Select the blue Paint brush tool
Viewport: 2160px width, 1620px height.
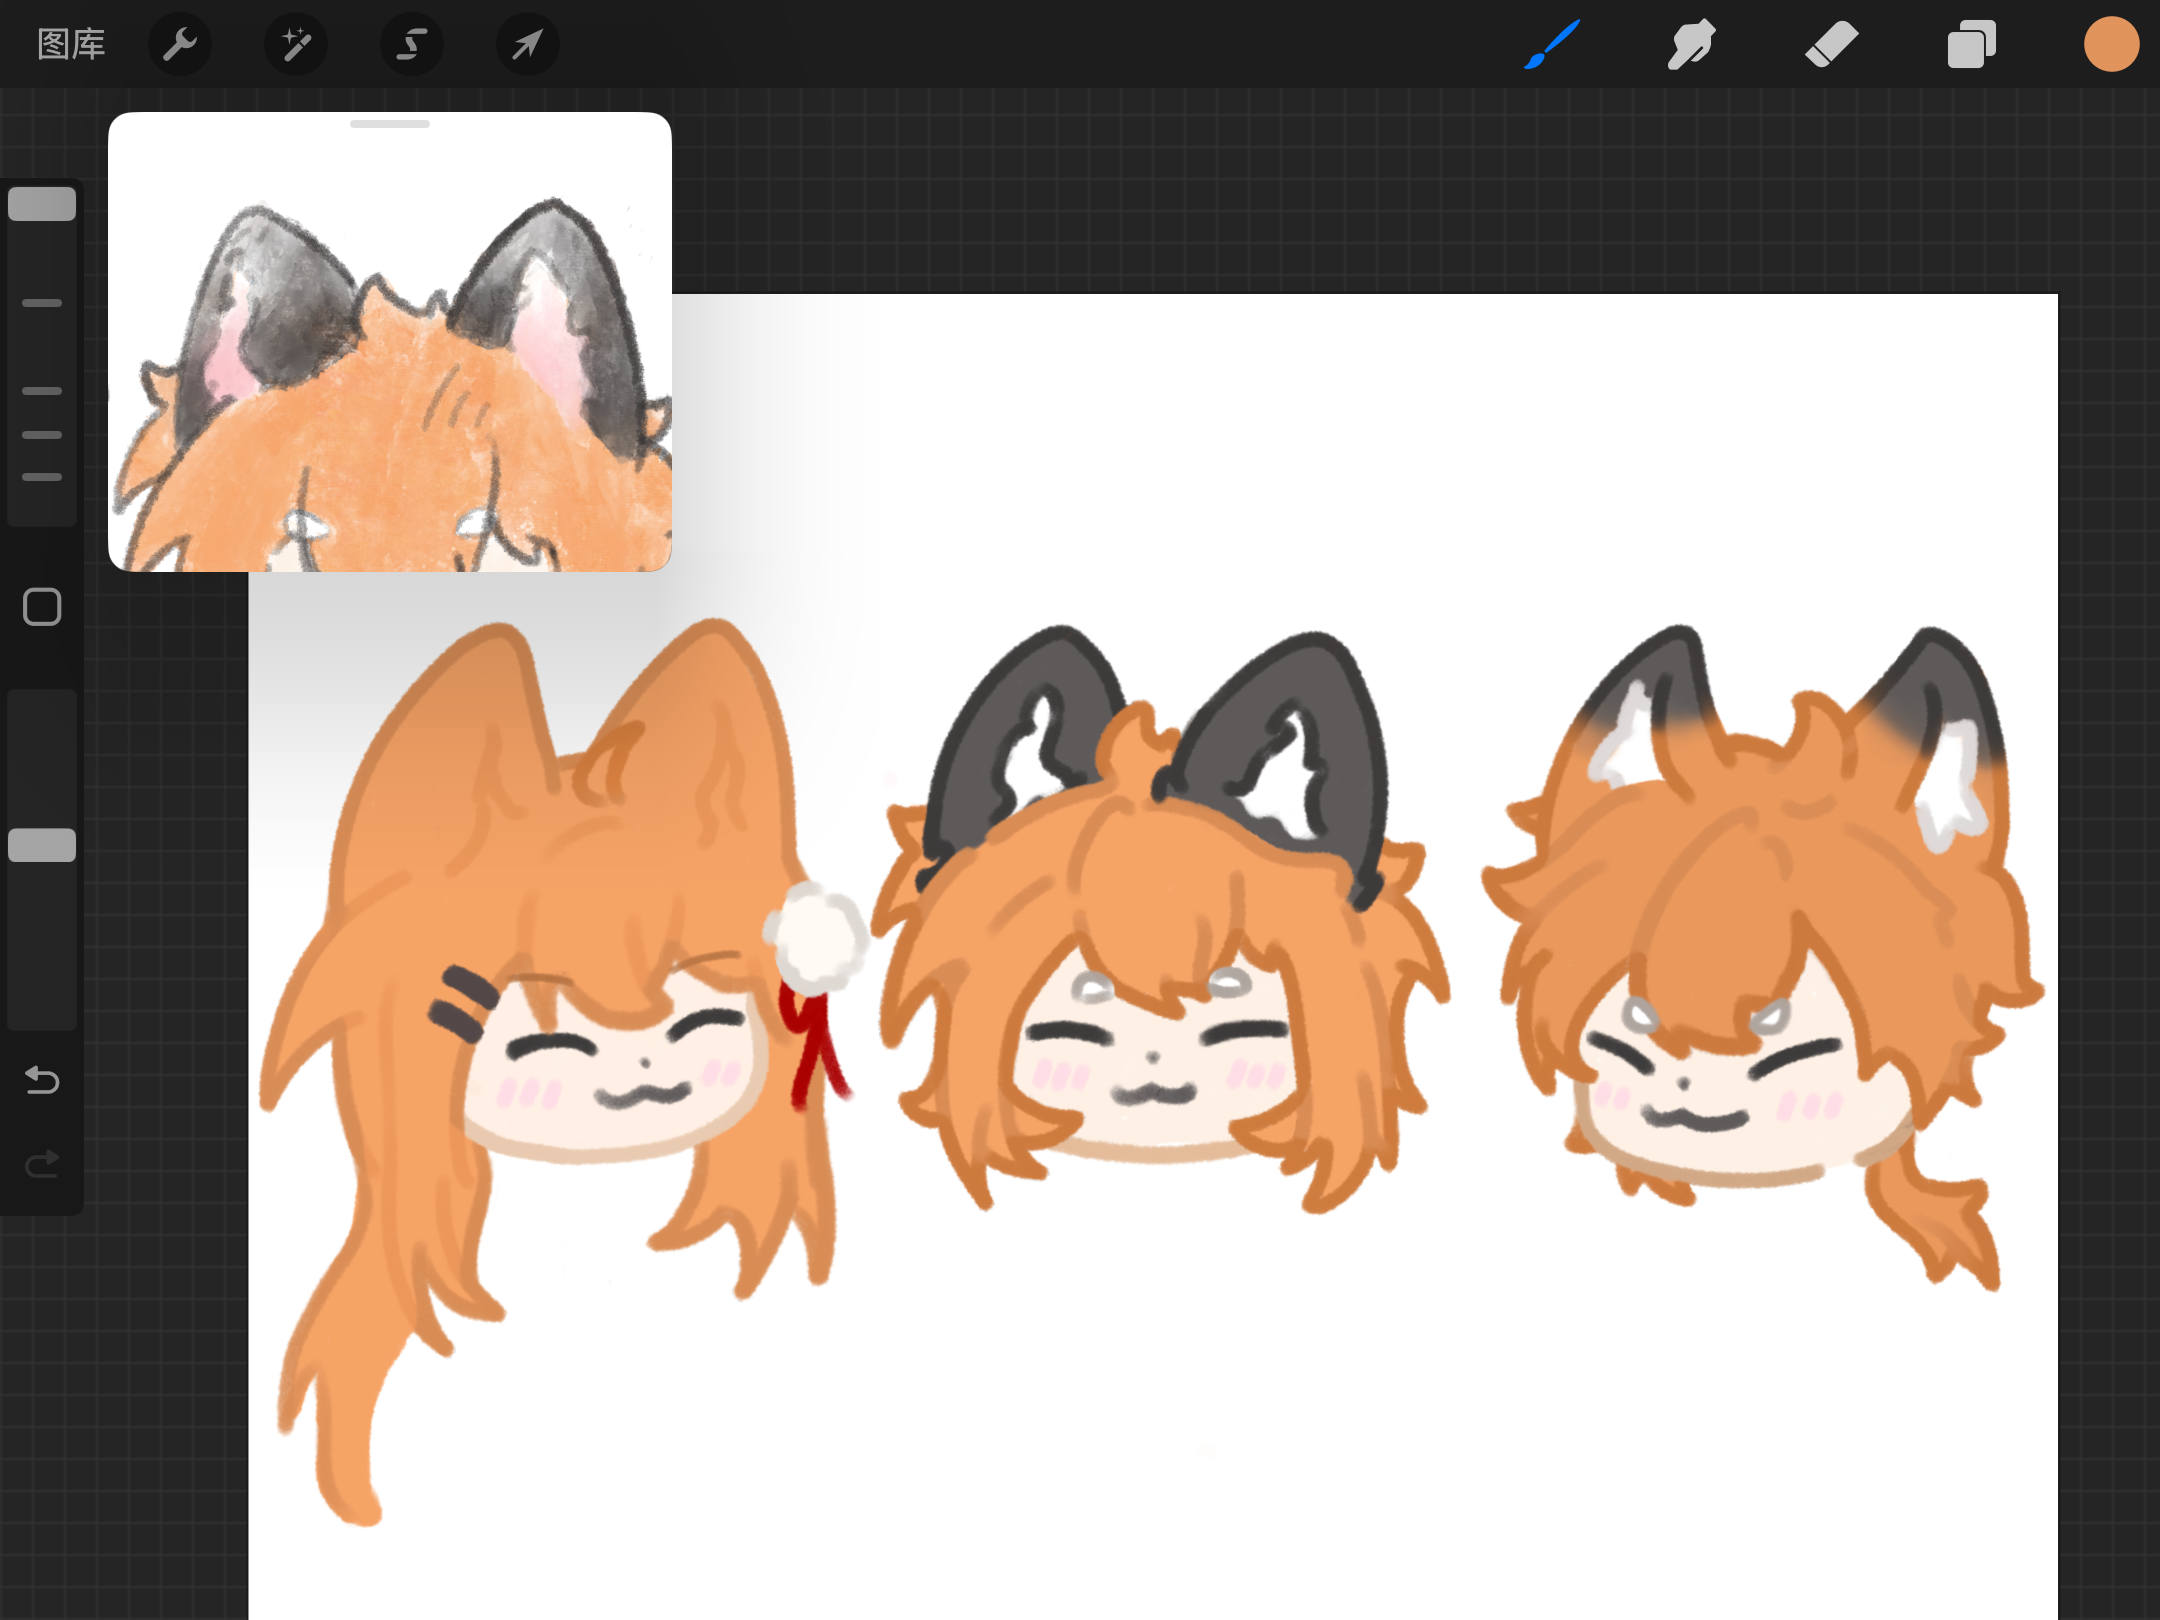[1552, 44]
